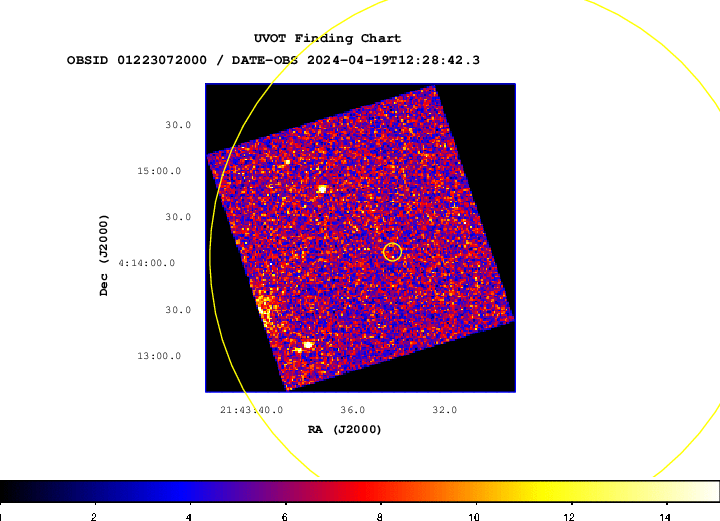720x521 pixels.
Task: Click the colorbar tick label 2
Action: (x=94, y=517)
